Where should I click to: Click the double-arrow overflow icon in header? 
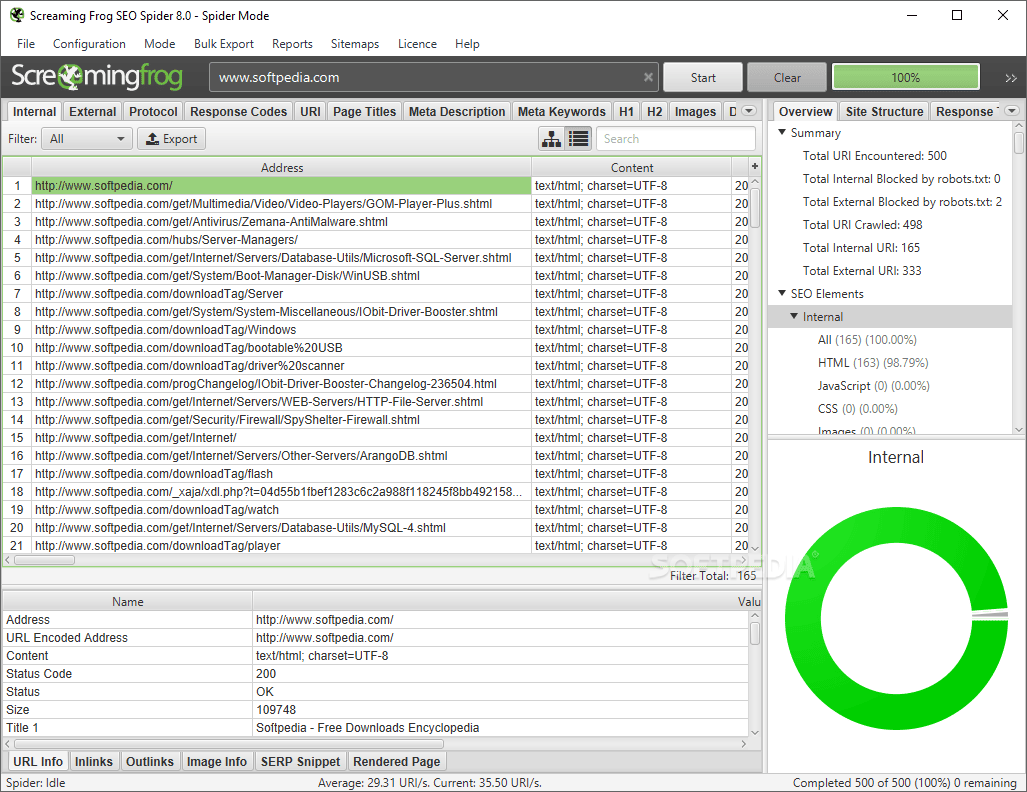tap(1011, 78)
